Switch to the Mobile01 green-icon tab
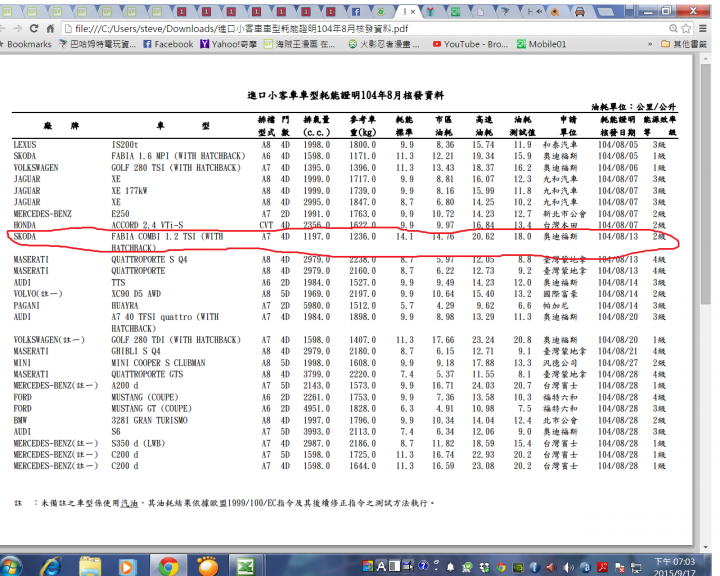This screenshot has width=720, height=576. [x=456, y=12]
